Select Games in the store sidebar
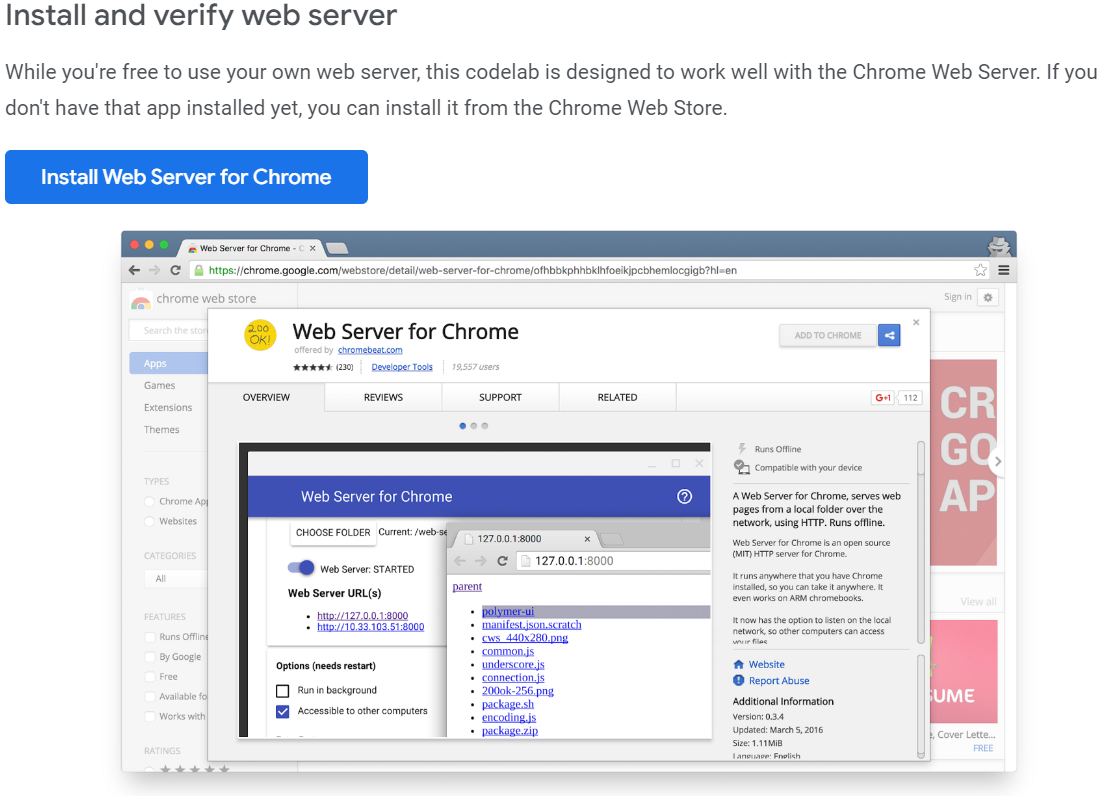Screen dimensions: 1106x796 coord(160,387)
